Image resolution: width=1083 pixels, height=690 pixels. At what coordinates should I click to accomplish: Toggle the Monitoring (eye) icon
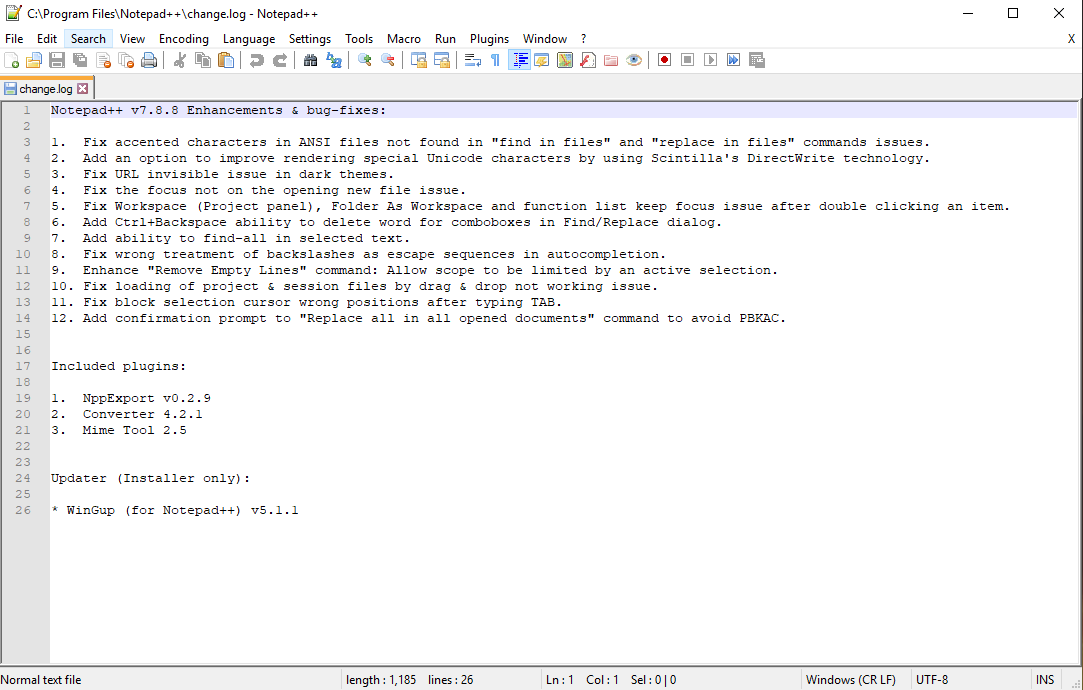(x=634, y=60)
